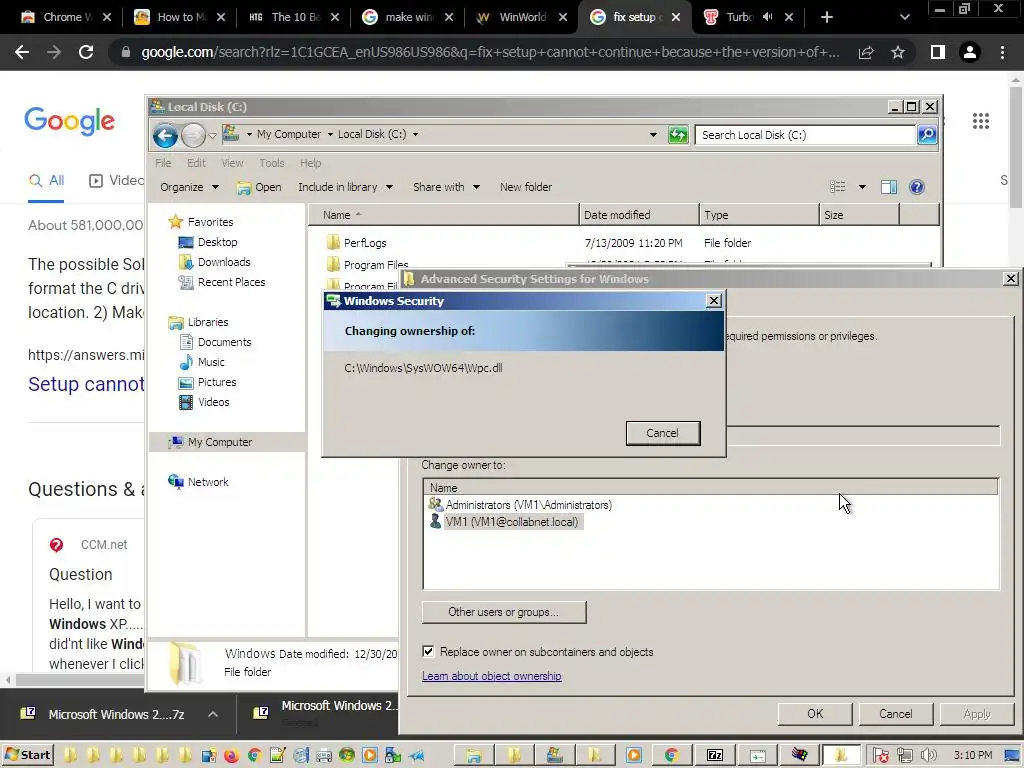Expand the My Computer breadcrumb arrow
This screenshot has width=1024, height=768.
(330, 135)
